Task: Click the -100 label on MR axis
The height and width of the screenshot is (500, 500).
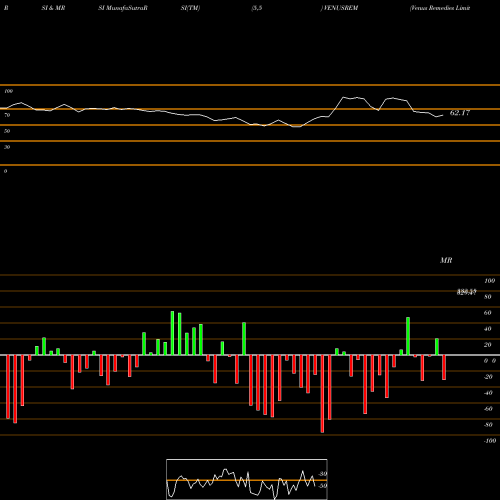Action: 489,441
